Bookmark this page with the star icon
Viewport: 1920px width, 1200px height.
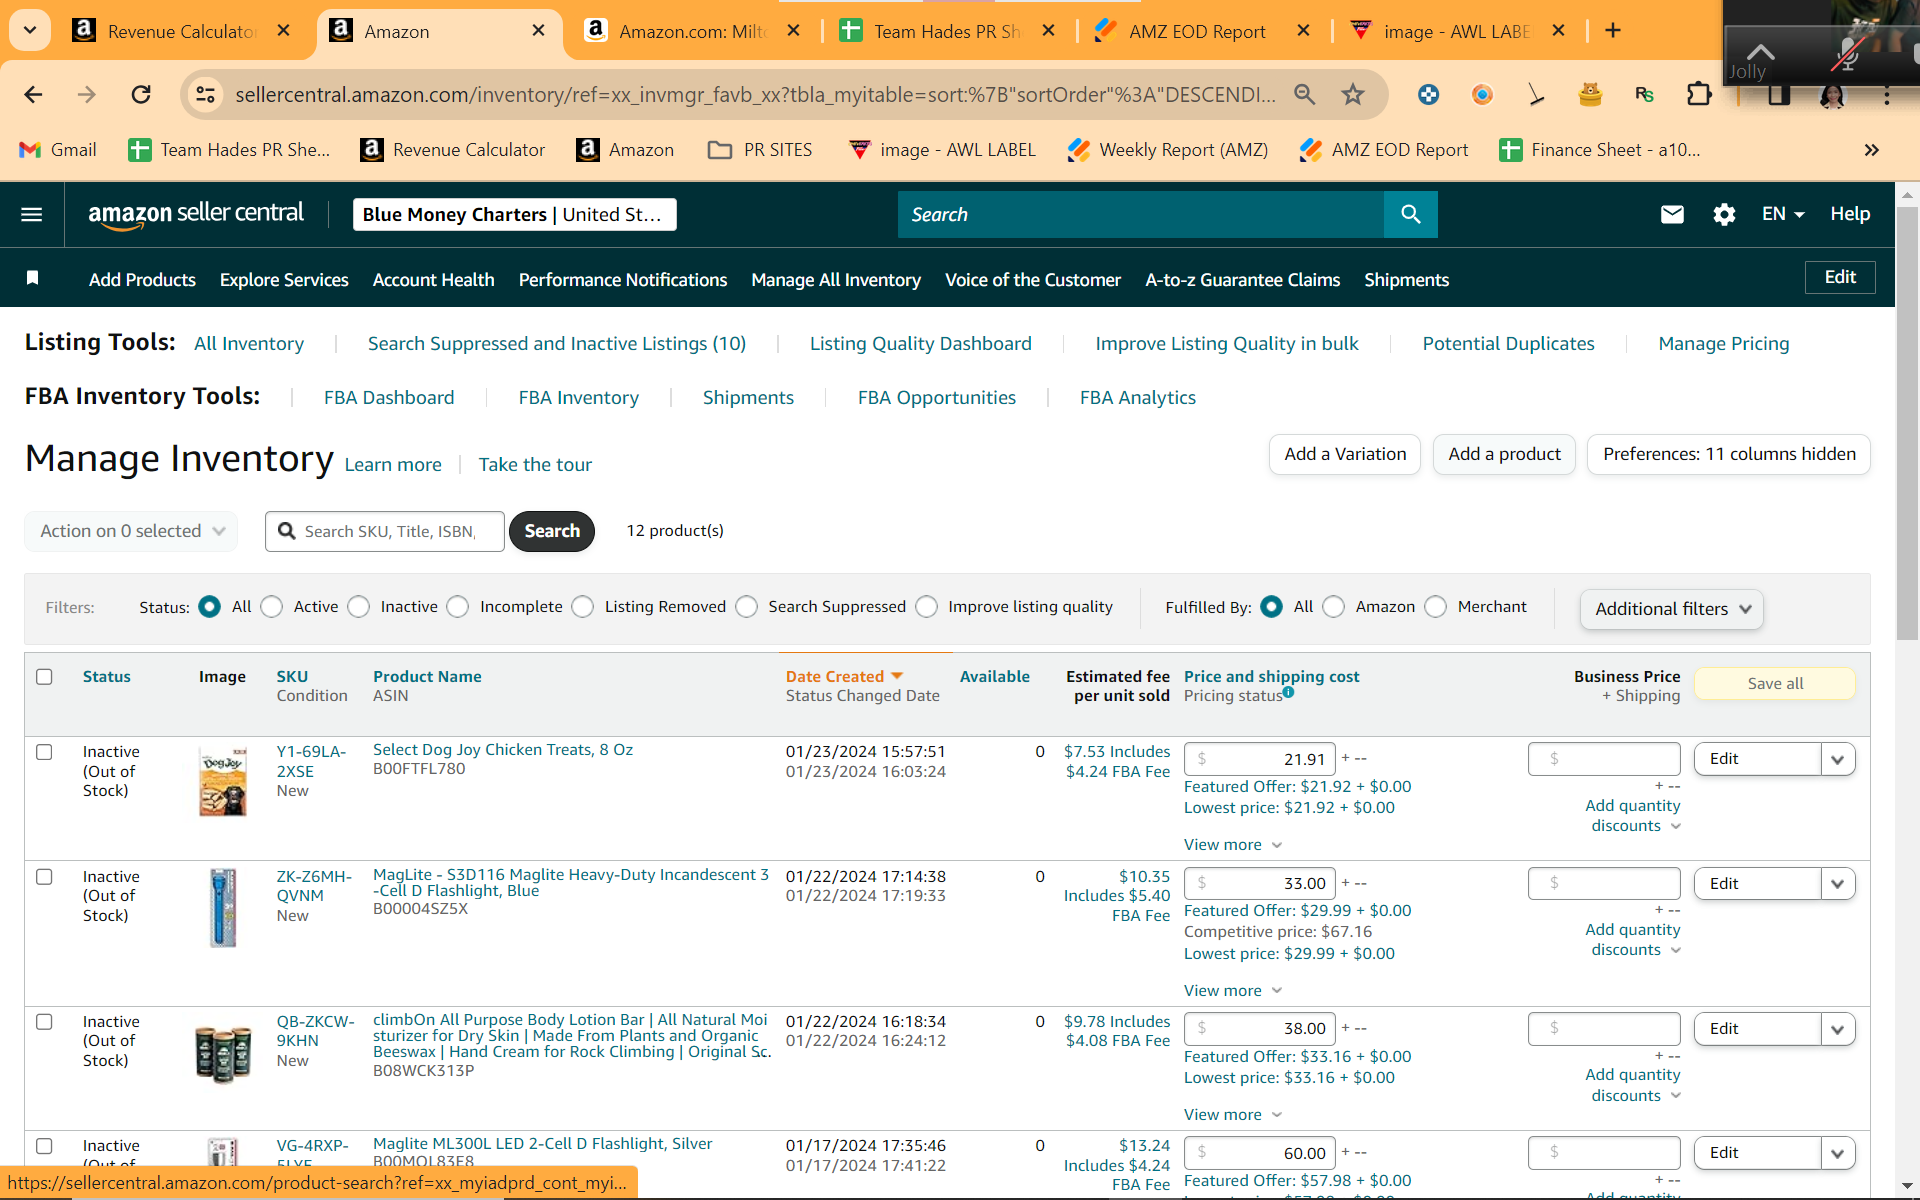(1353, 94)
